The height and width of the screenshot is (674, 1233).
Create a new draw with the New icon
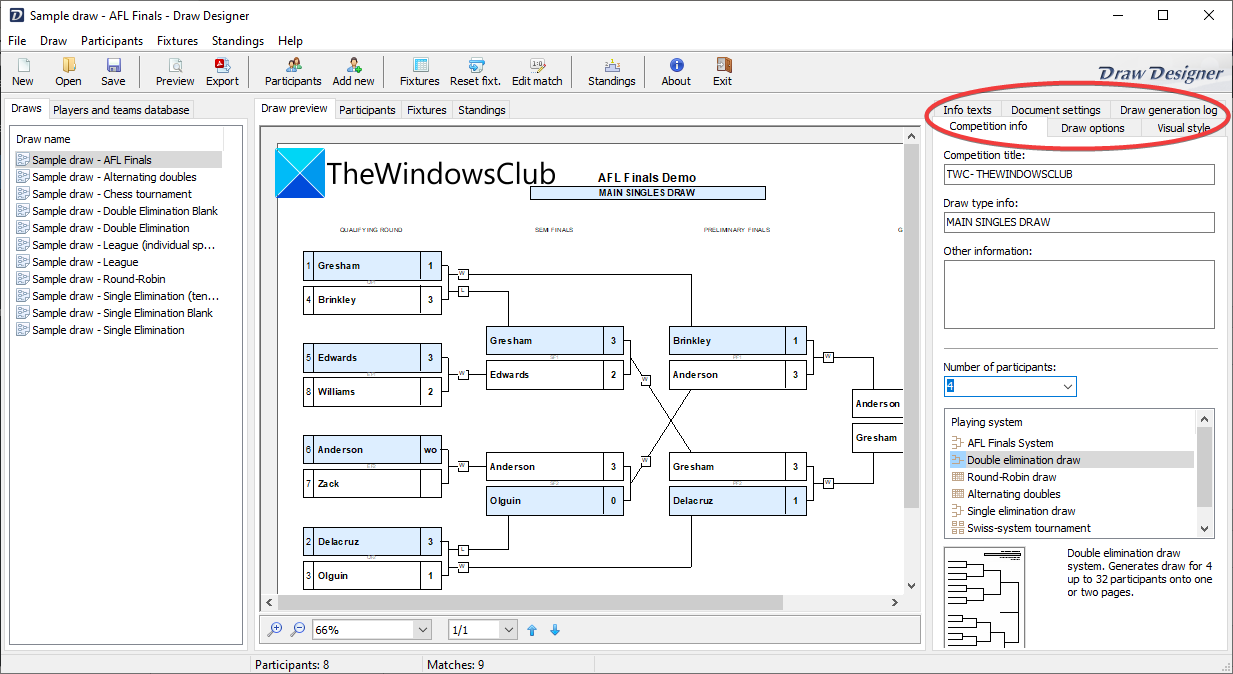point(22,71)
